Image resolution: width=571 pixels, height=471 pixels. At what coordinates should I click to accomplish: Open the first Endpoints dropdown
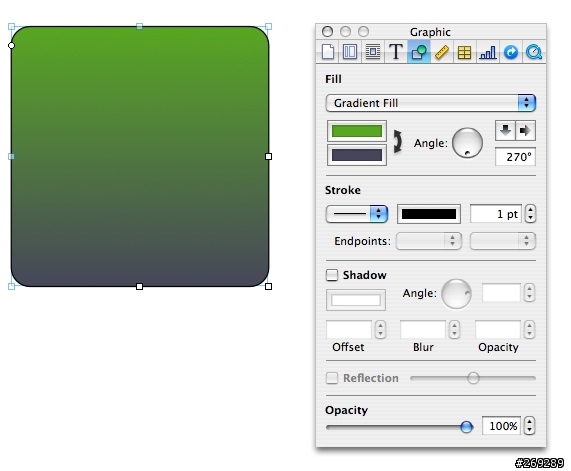[x=429, y=241]
